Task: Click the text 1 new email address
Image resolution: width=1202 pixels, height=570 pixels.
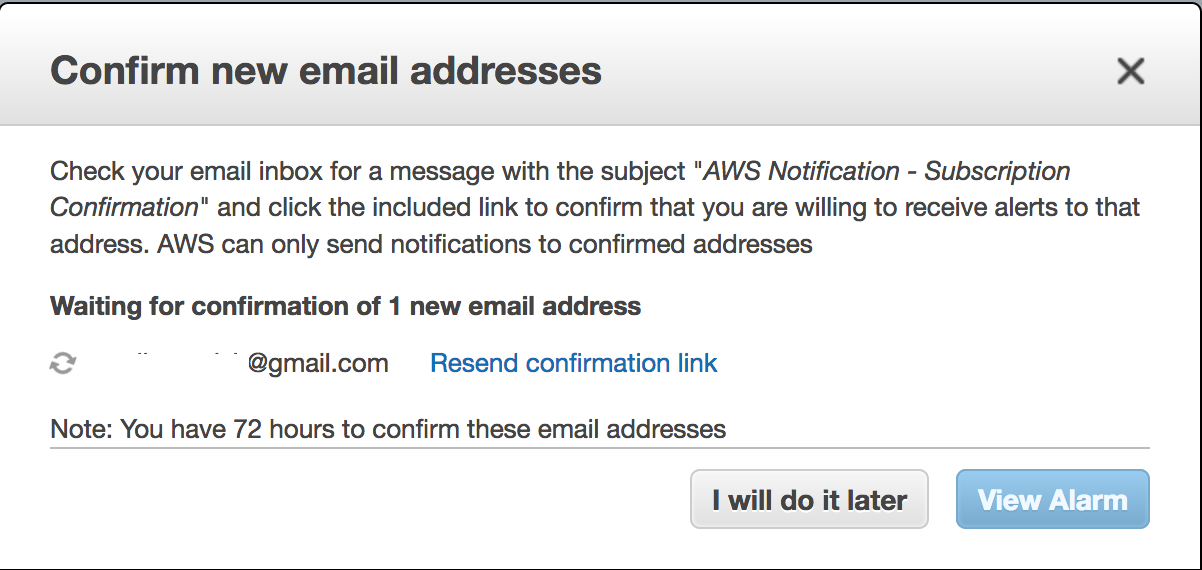Action: (514, 305)
